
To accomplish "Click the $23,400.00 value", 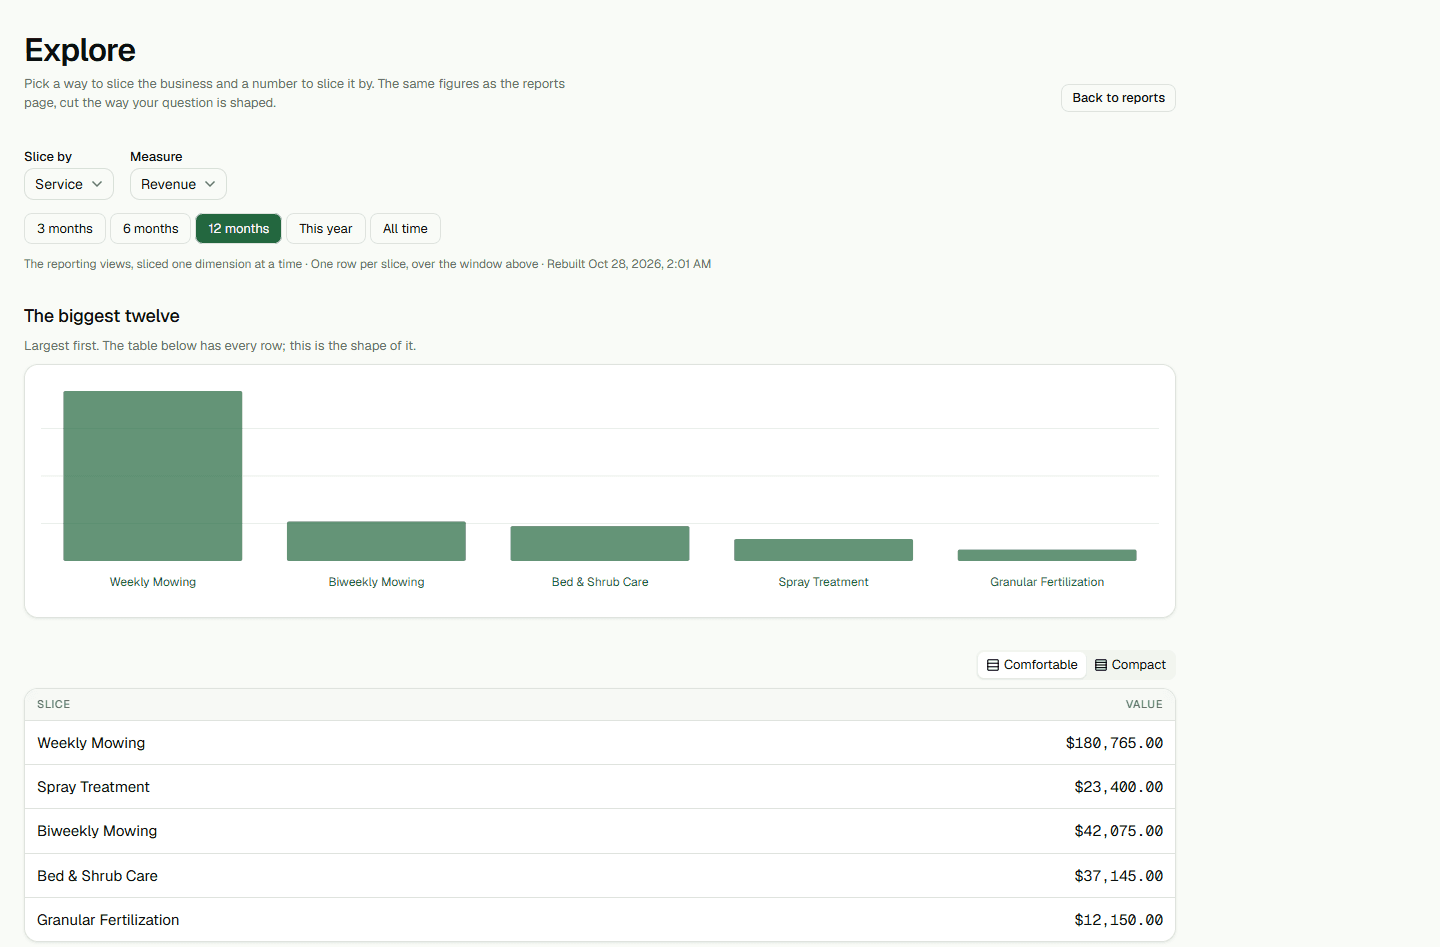I will point(1118,787).
